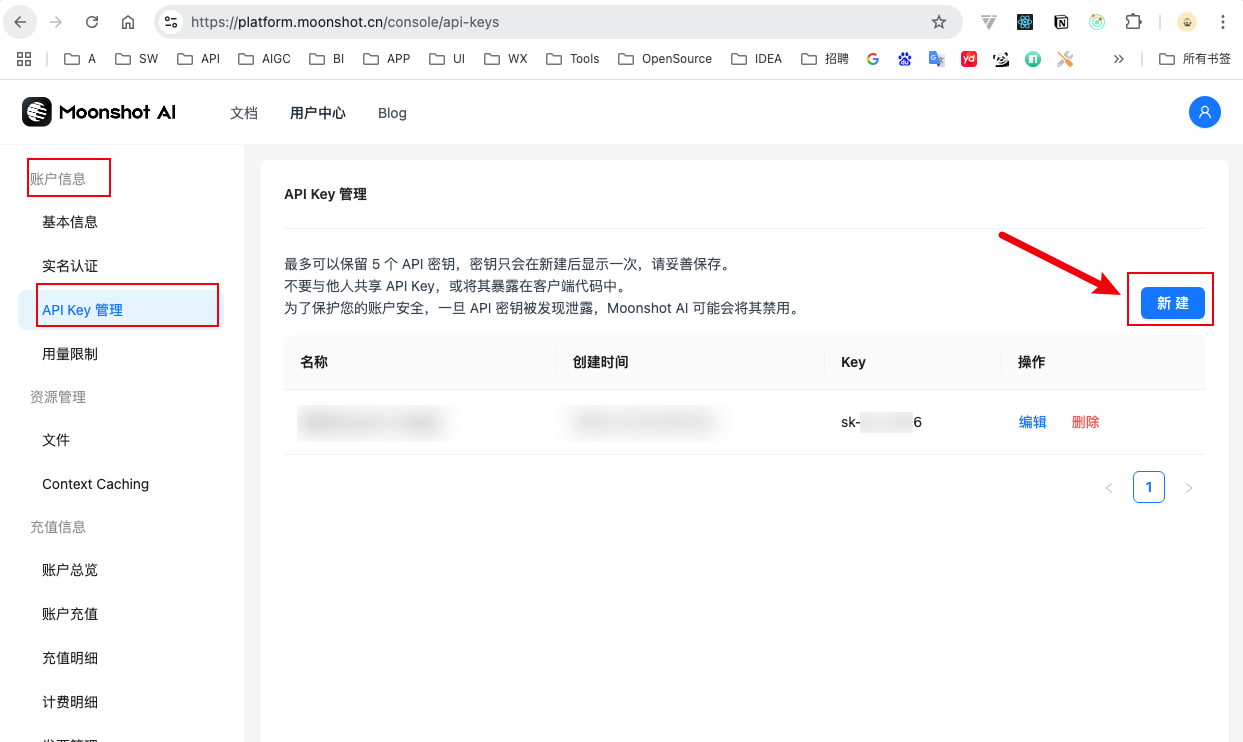The width and height of the screenshot is (1243, 742).
Task: Click 删除 to delete the key
Action: pos(1085,422)
